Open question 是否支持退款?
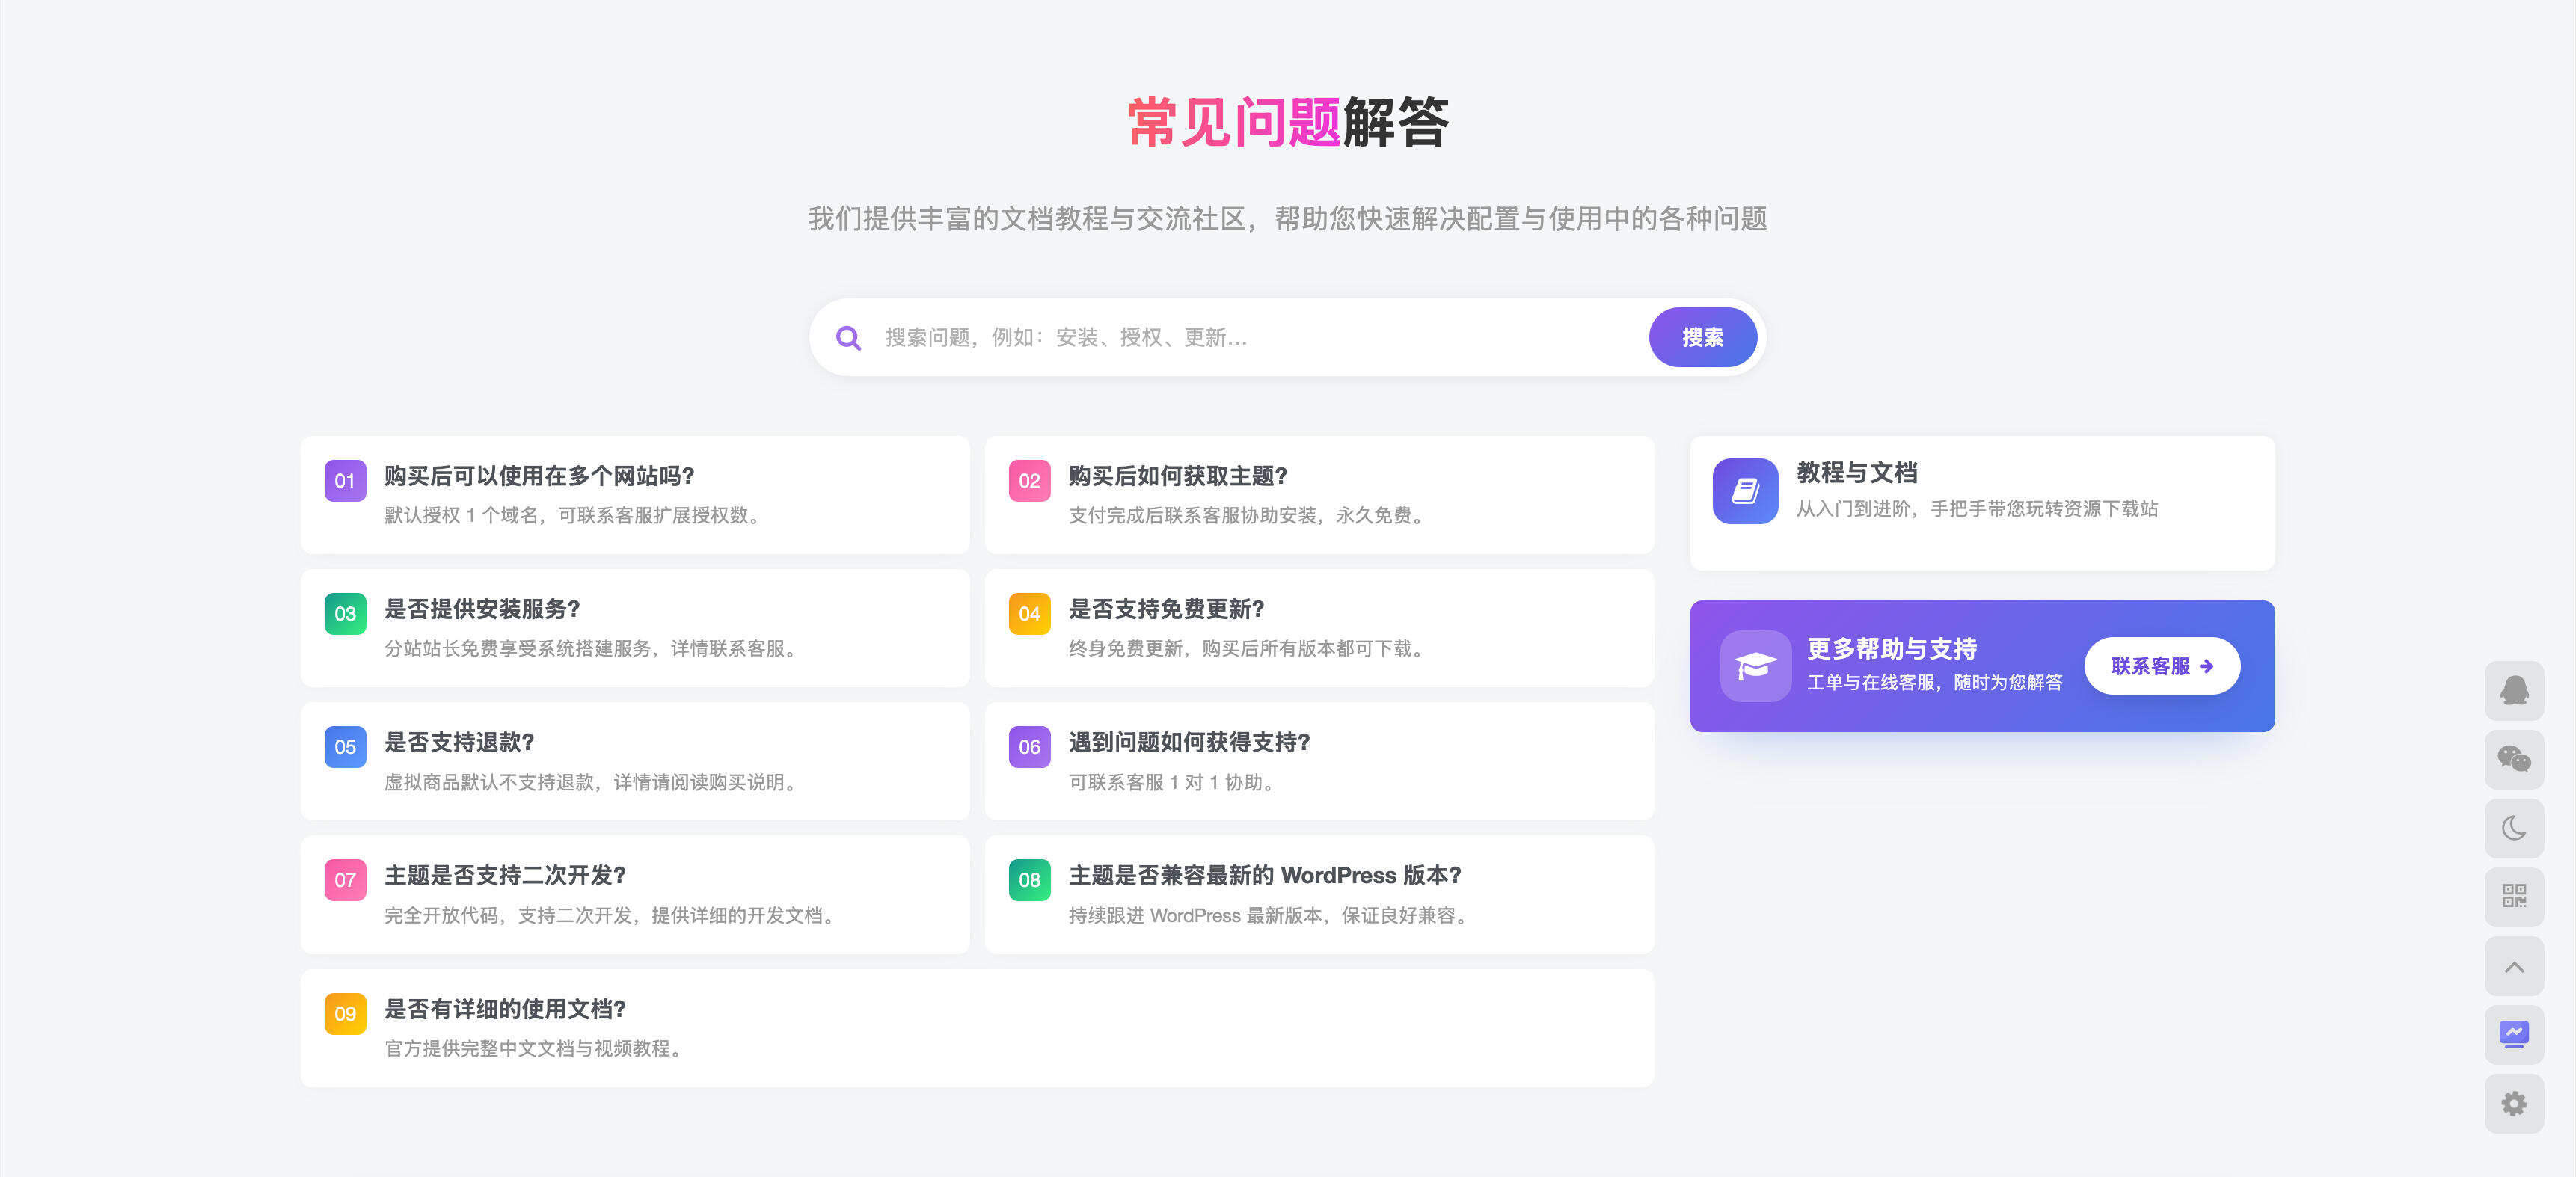The width and height of the screenshot is (2576, 1177). click(x=459, y=742)
